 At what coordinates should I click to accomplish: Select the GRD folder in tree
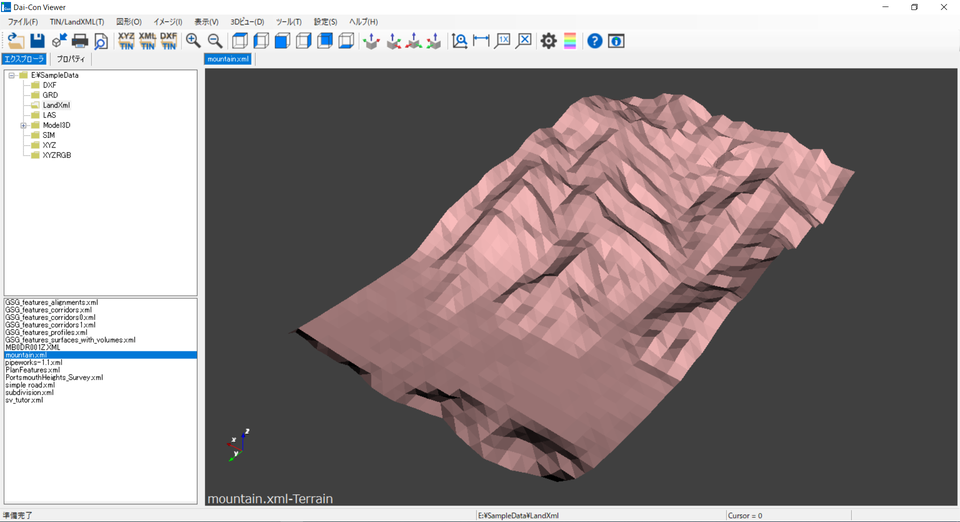tap(50, 95)
